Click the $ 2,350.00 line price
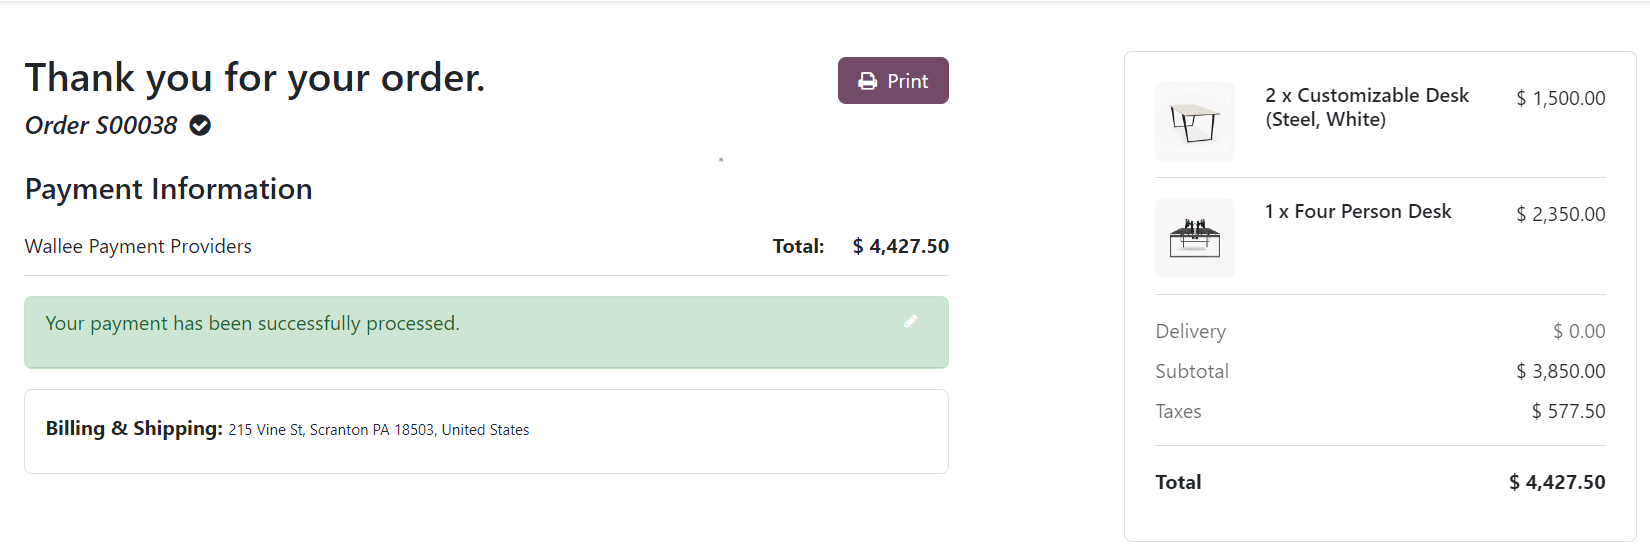The width and height of the screenshot is (1650, 552). [1560, 214]
